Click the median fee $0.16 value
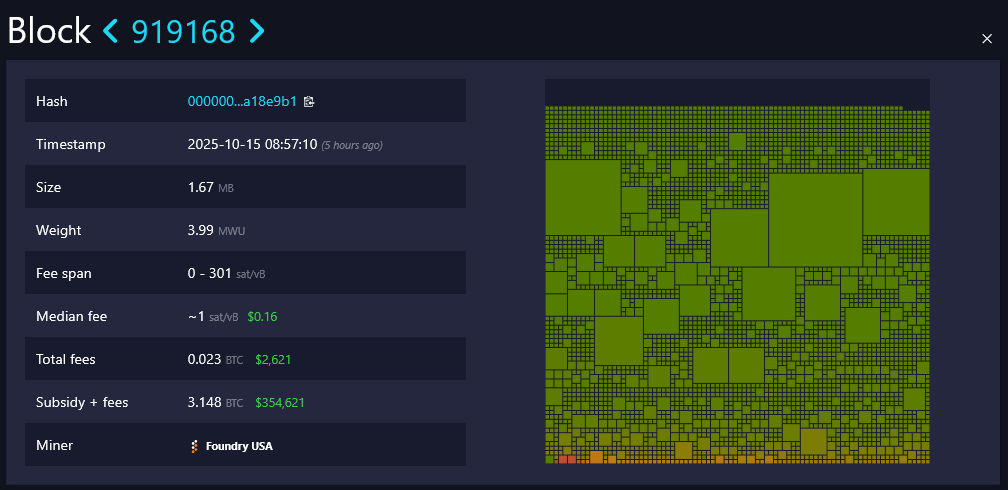Viewport: 1008px width, 490px height. pyautogui.click(x=262, y=317)
